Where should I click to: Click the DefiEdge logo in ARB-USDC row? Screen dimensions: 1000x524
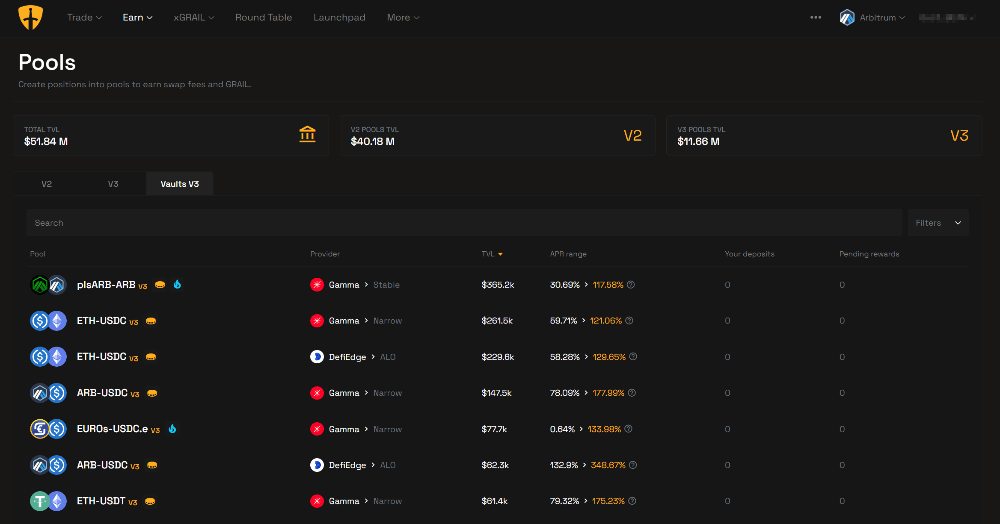click(317, 465)
